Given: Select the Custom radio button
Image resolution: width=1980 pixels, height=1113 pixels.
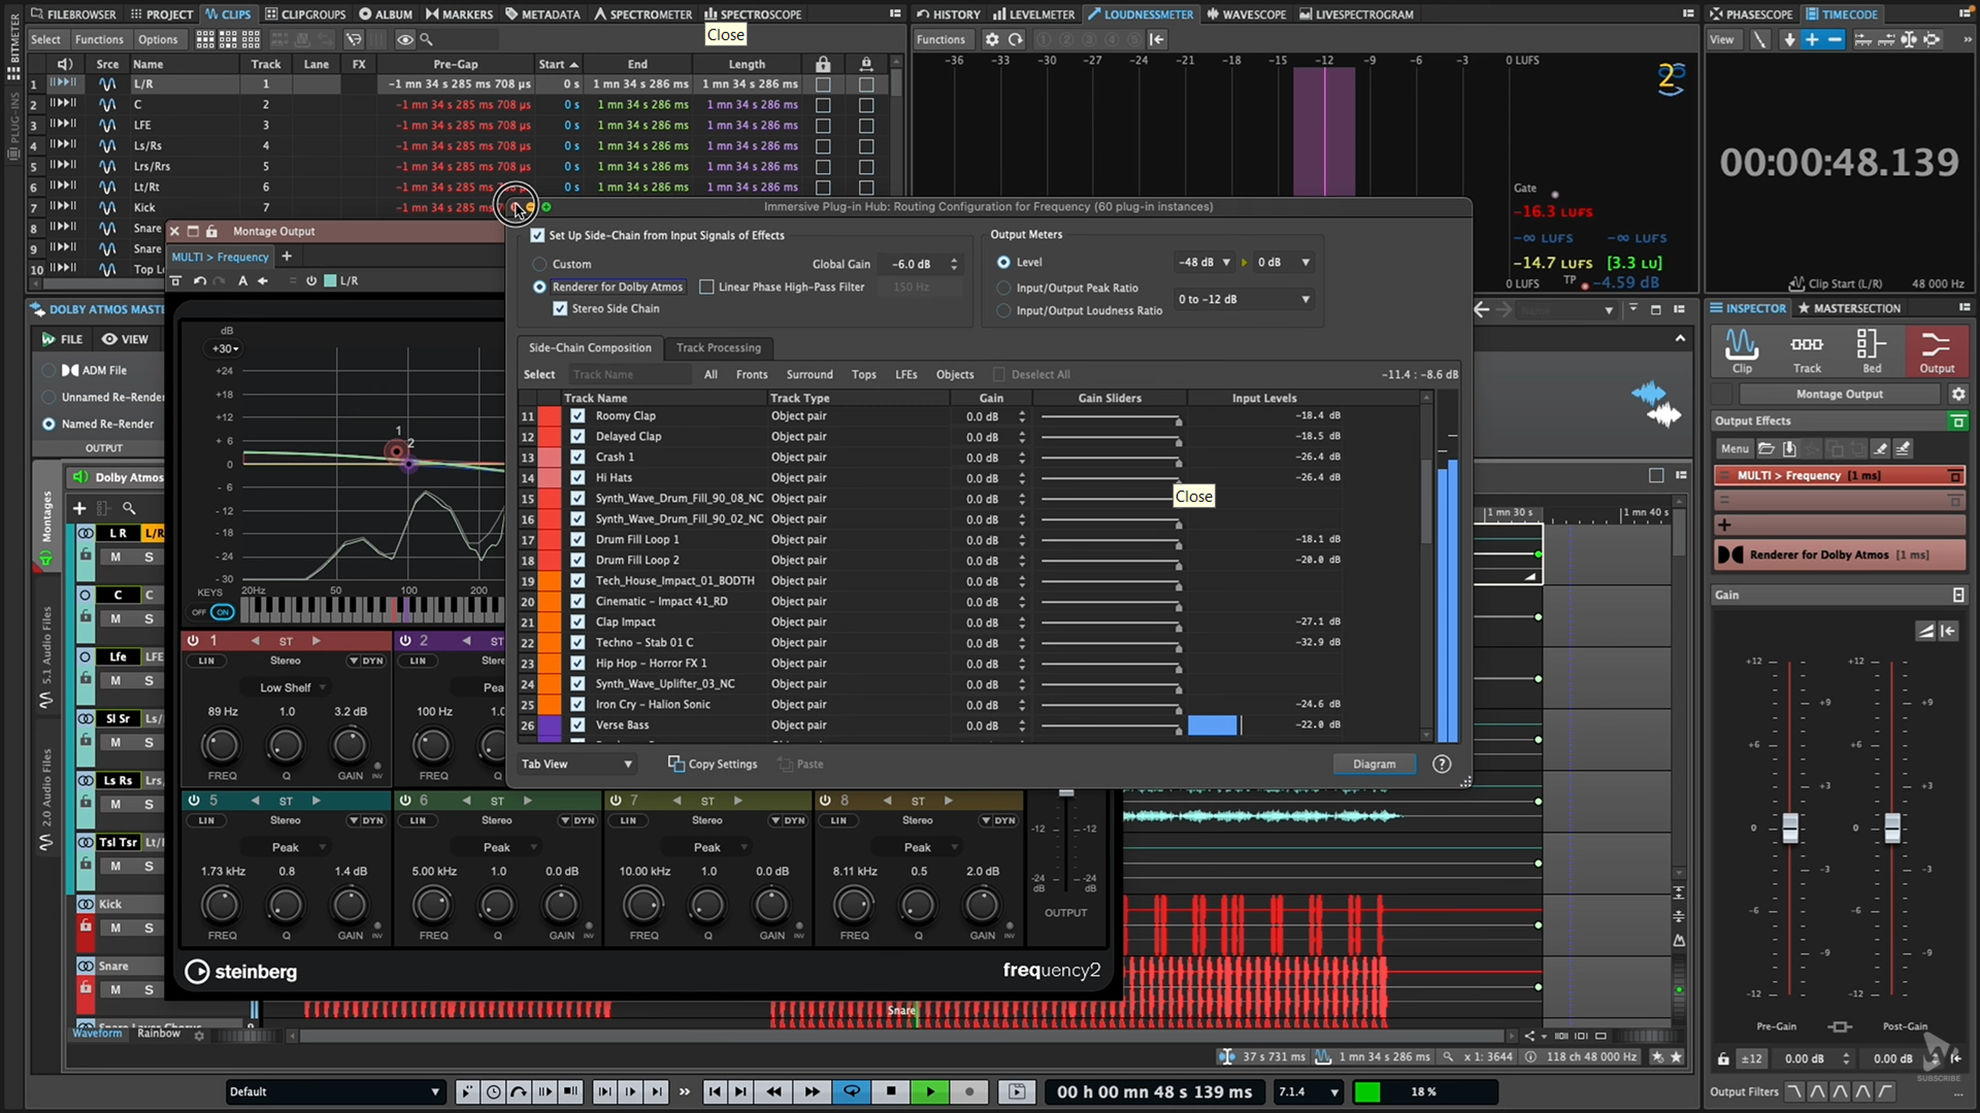Looking at the screenshot, I should [x=540, y=264].
